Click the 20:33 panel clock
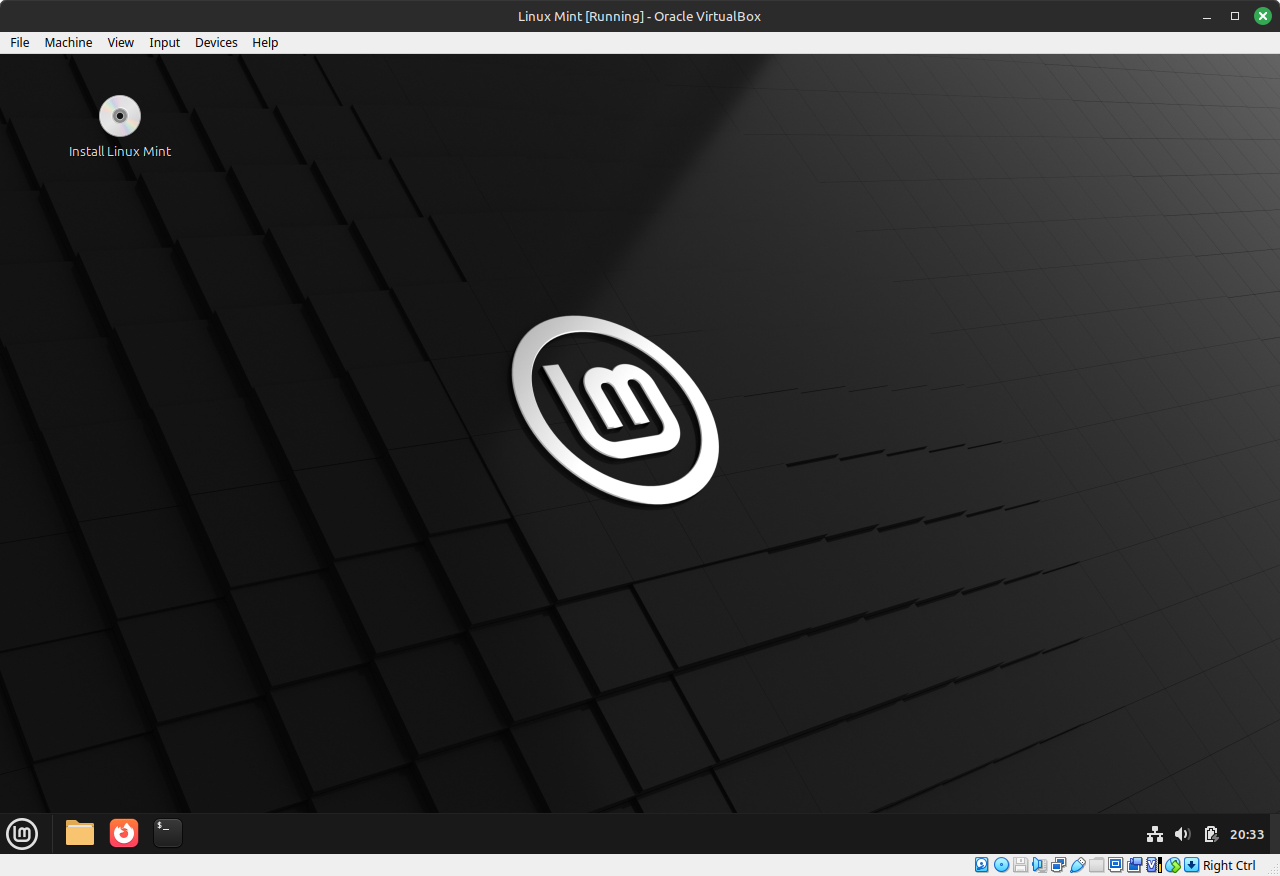Image resolution: width=1280 pixels, height=876 pixels. click(1247, 834)
